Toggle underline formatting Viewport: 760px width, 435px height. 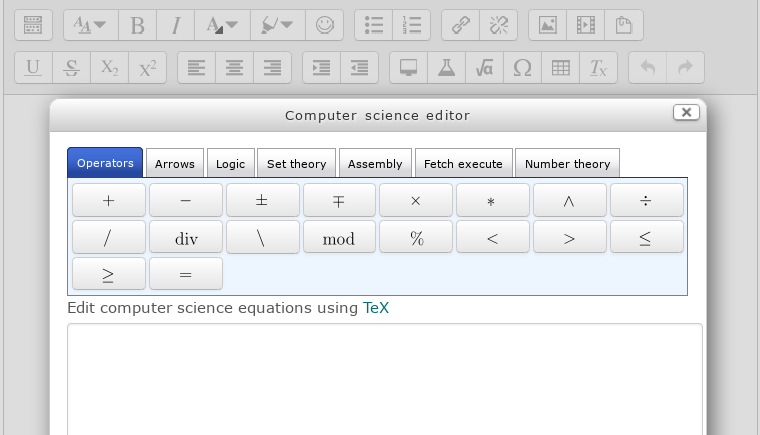point(33,67)
